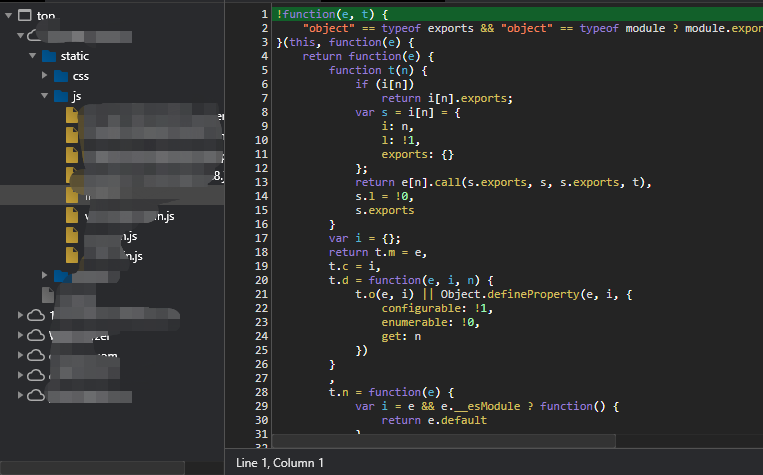Click the file tree horizontal scrollbar
The image size is (763, 475).
tap(92, 468)
